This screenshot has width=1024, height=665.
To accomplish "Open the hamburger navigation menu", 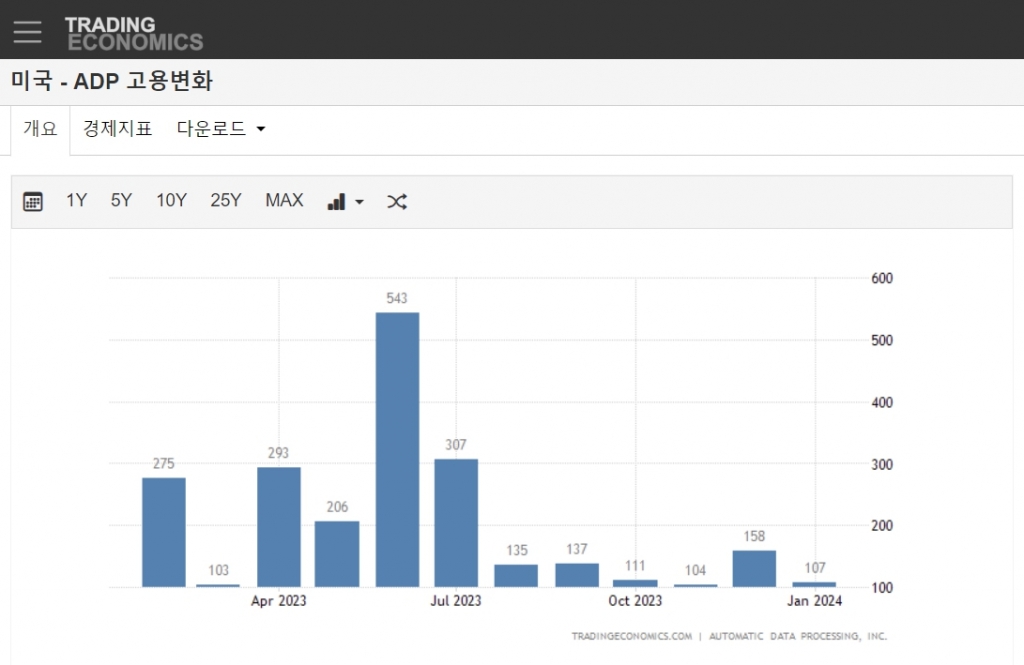I will (28, 31).
